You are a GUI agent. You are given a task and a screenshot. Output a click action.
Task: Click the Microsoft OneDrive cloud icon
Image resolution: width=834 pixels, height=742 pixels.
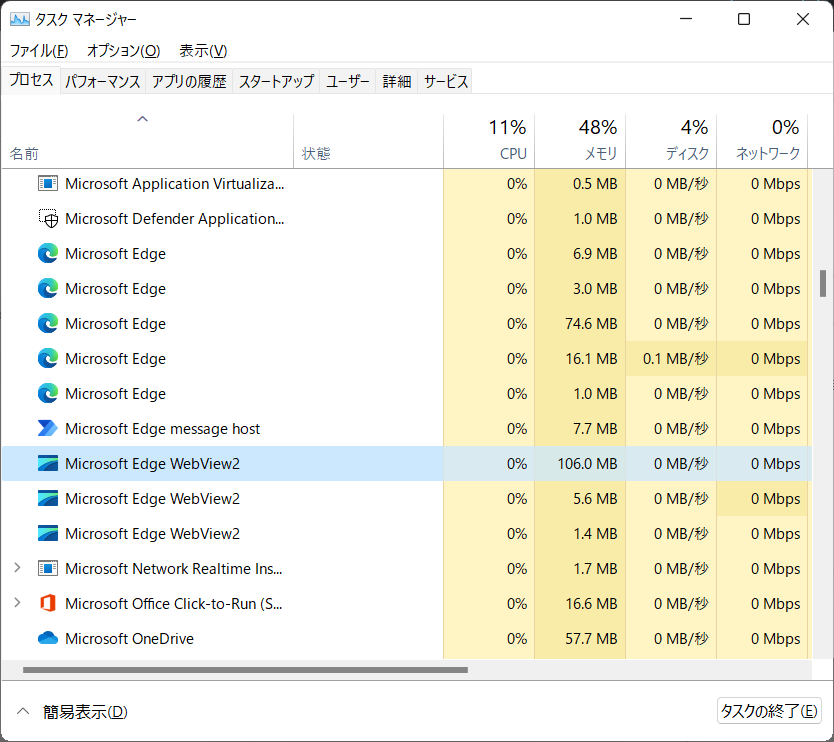click(48, 638)
